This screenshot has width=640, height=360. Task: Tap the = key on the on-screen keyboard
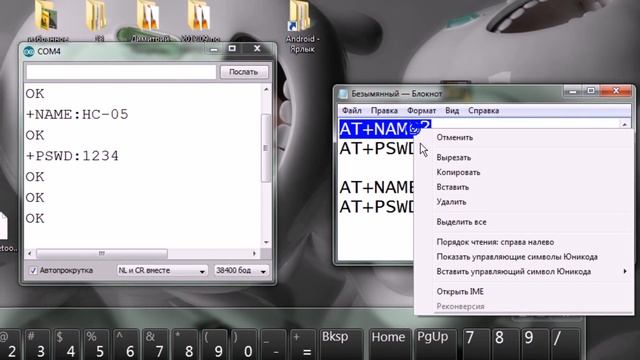point(303,344)
